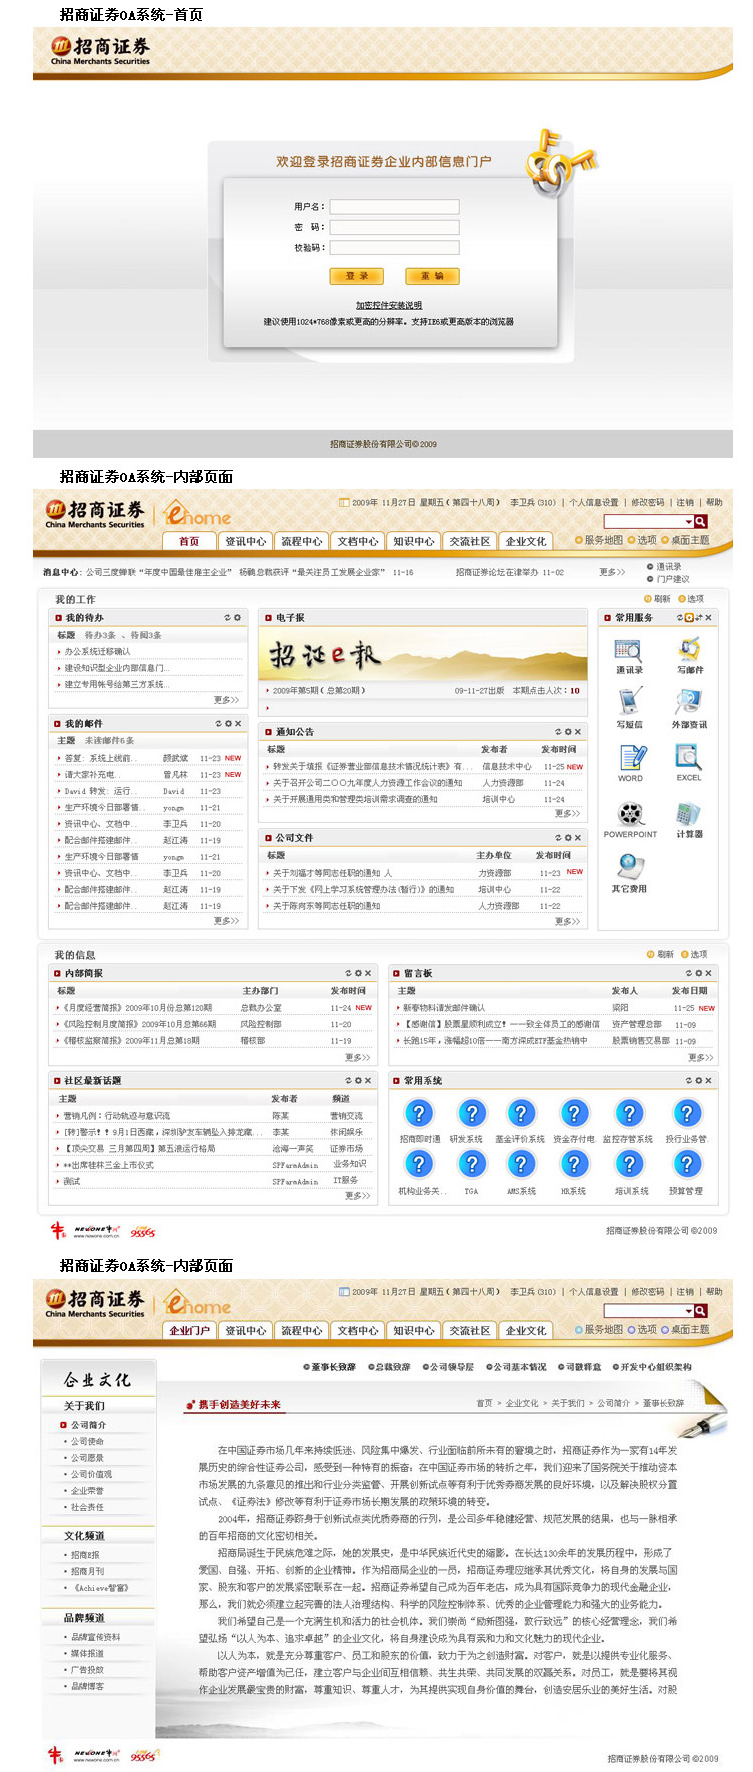This screenshot has height=1772, width=753.
Task: Expand 更多>> in the 消息中心 ticker
Action: 612,572
